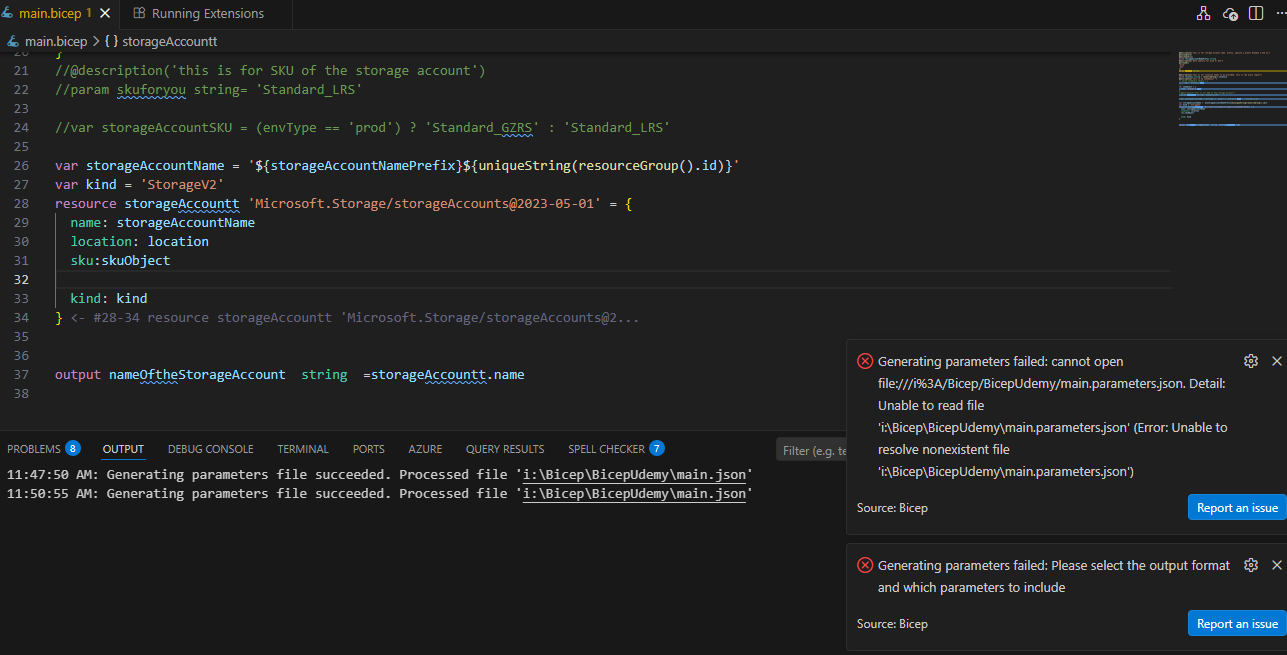Viewport: 1287px width, 655px height.
Task: Click 'skuObject' on line 31
Action: (135, 261)
